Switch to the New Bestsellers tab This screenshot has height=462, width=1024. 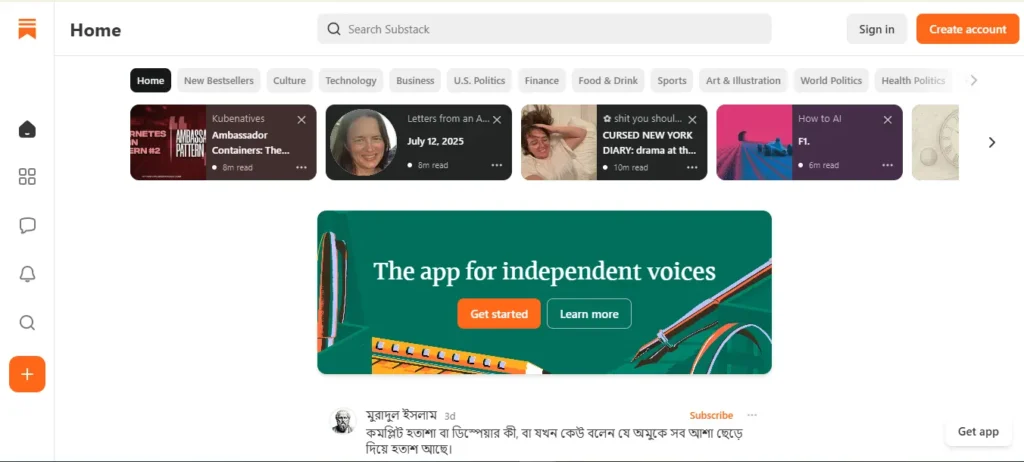pos(219,80)
